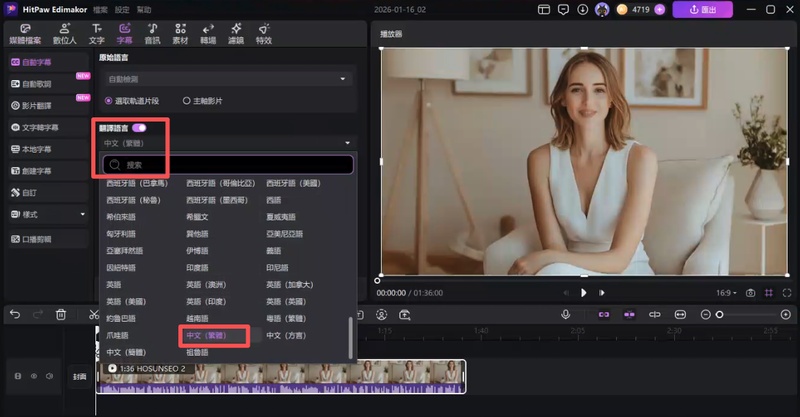Click the timeline zoom slider handle
The height and width of the screenshot is (417, 800).
[x=719, y=314]
